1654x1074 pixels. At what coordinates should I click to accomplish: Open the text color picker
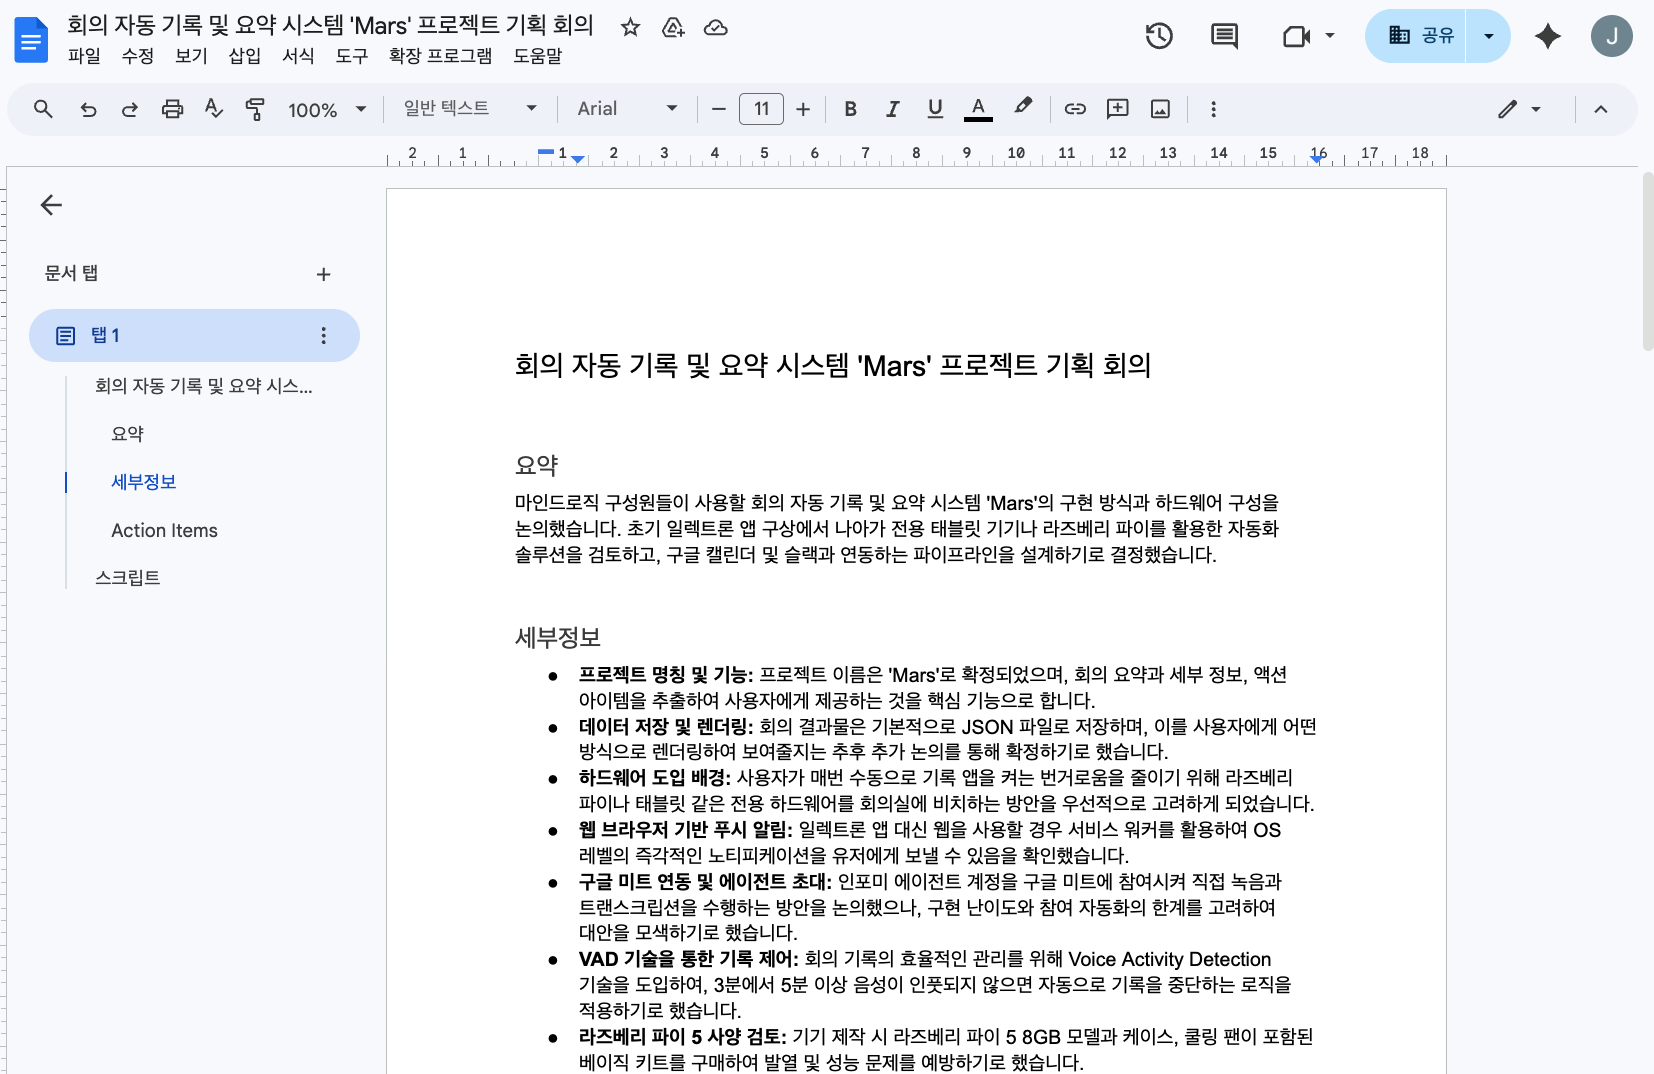coord(978,109)
